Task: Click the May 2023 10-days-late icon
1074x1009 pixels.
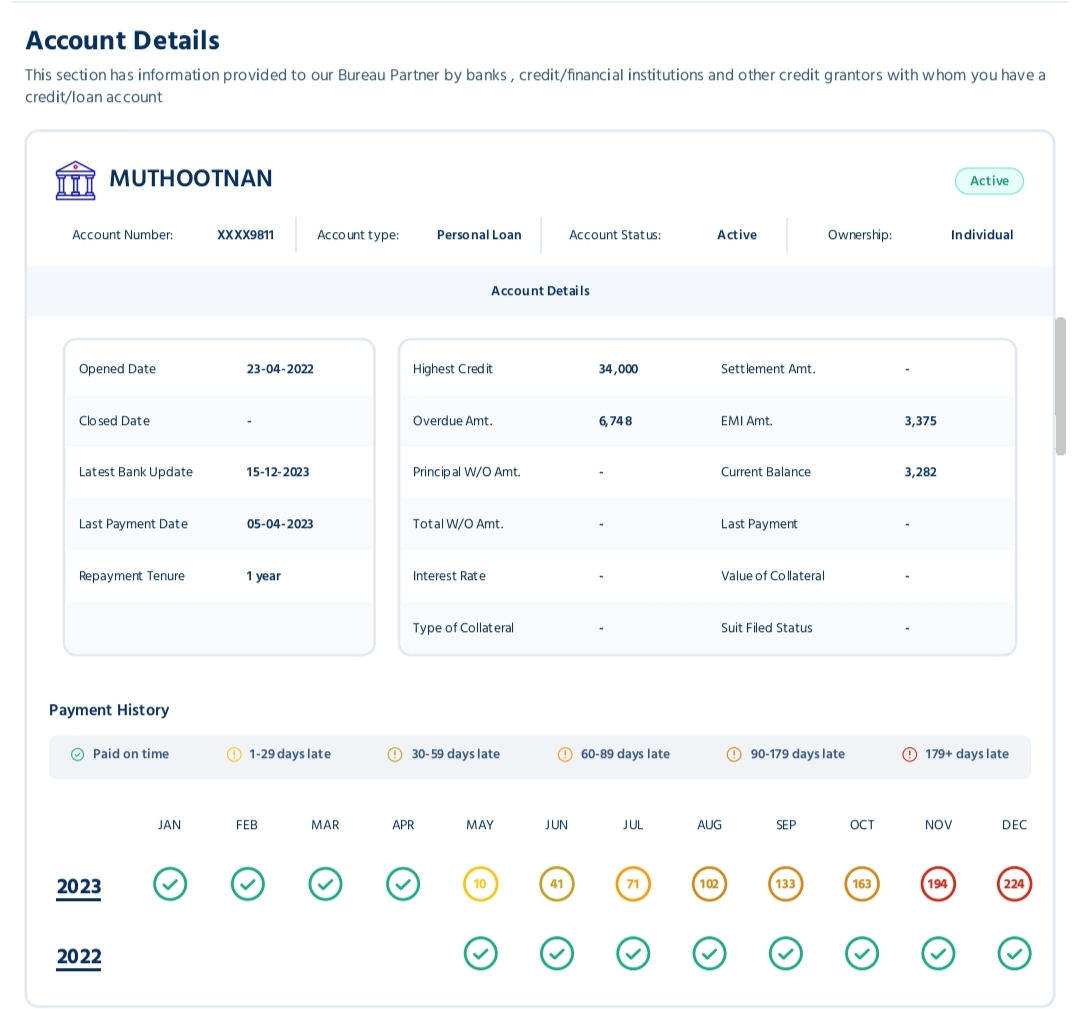Action: 480,884
